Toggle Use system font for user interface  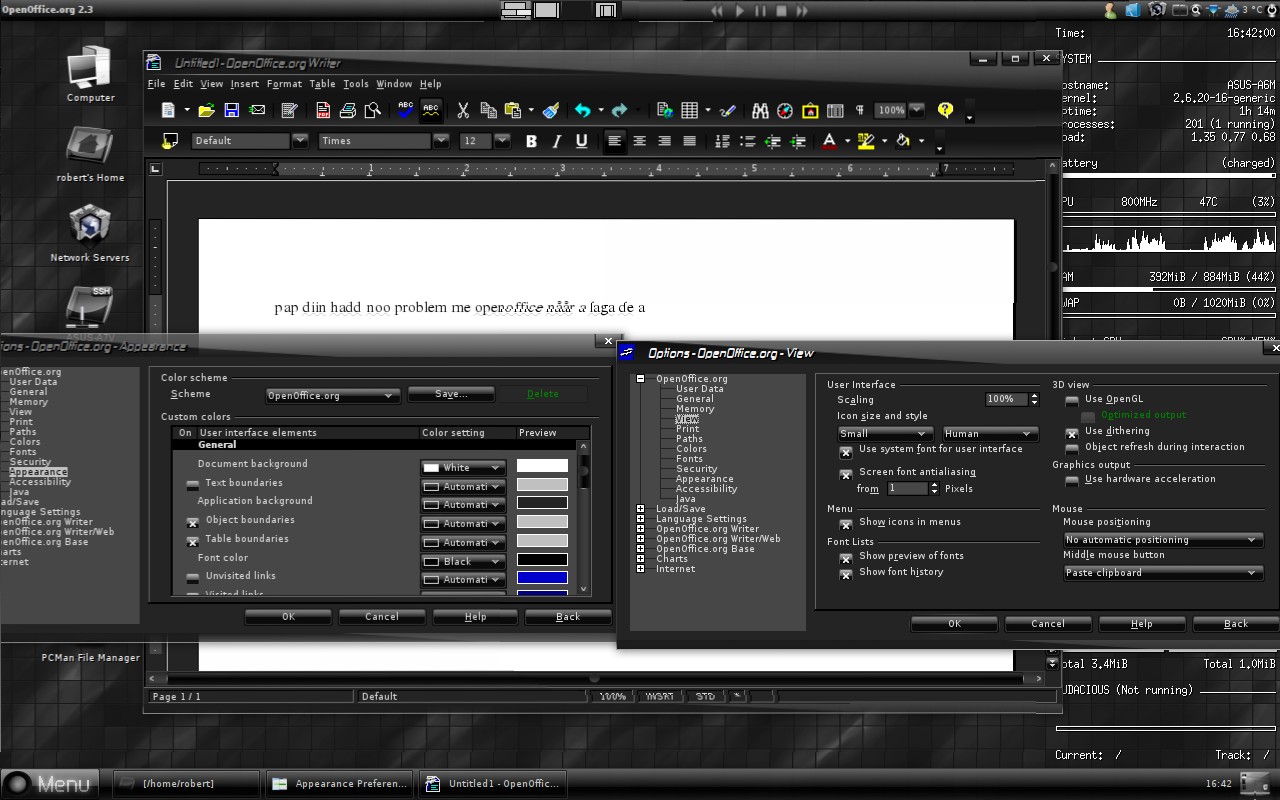pyautogui.click(x=846, y=452)
